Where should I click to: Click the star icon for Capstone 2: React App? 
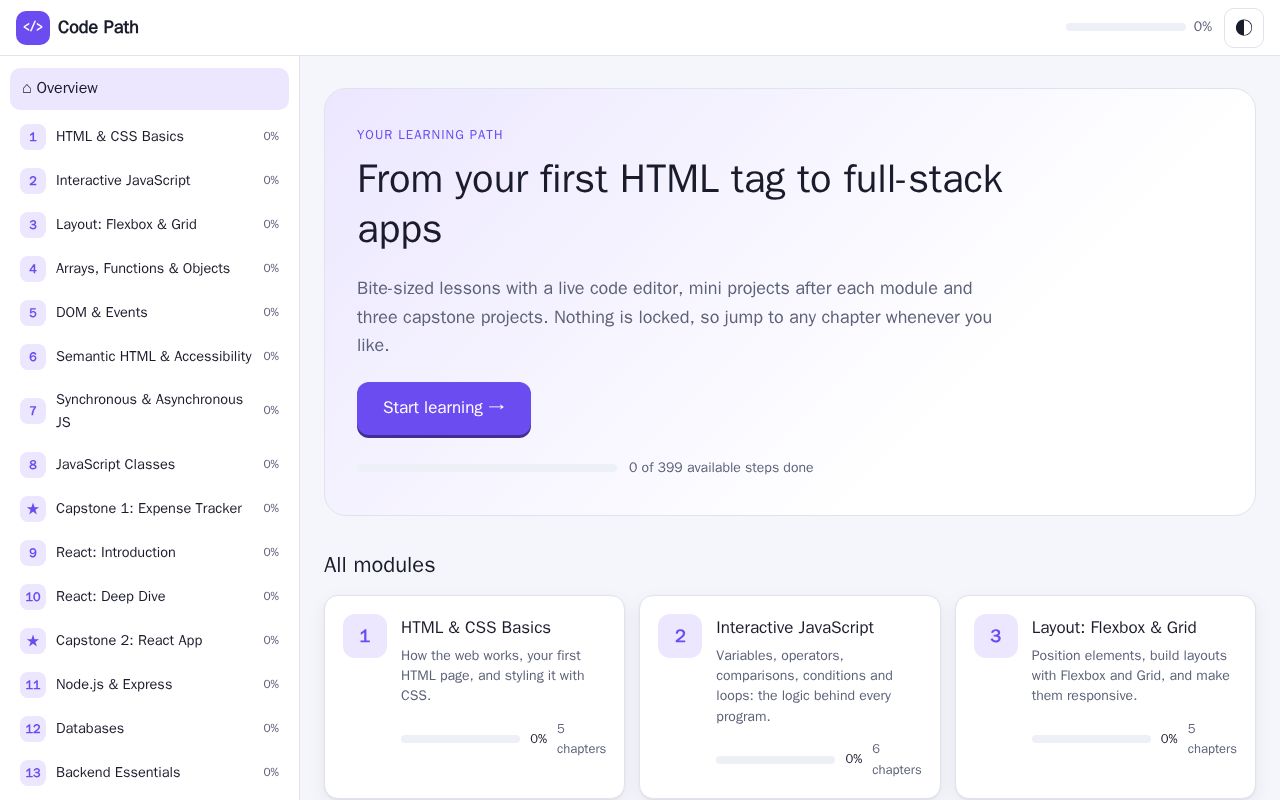tap(33, 641)
